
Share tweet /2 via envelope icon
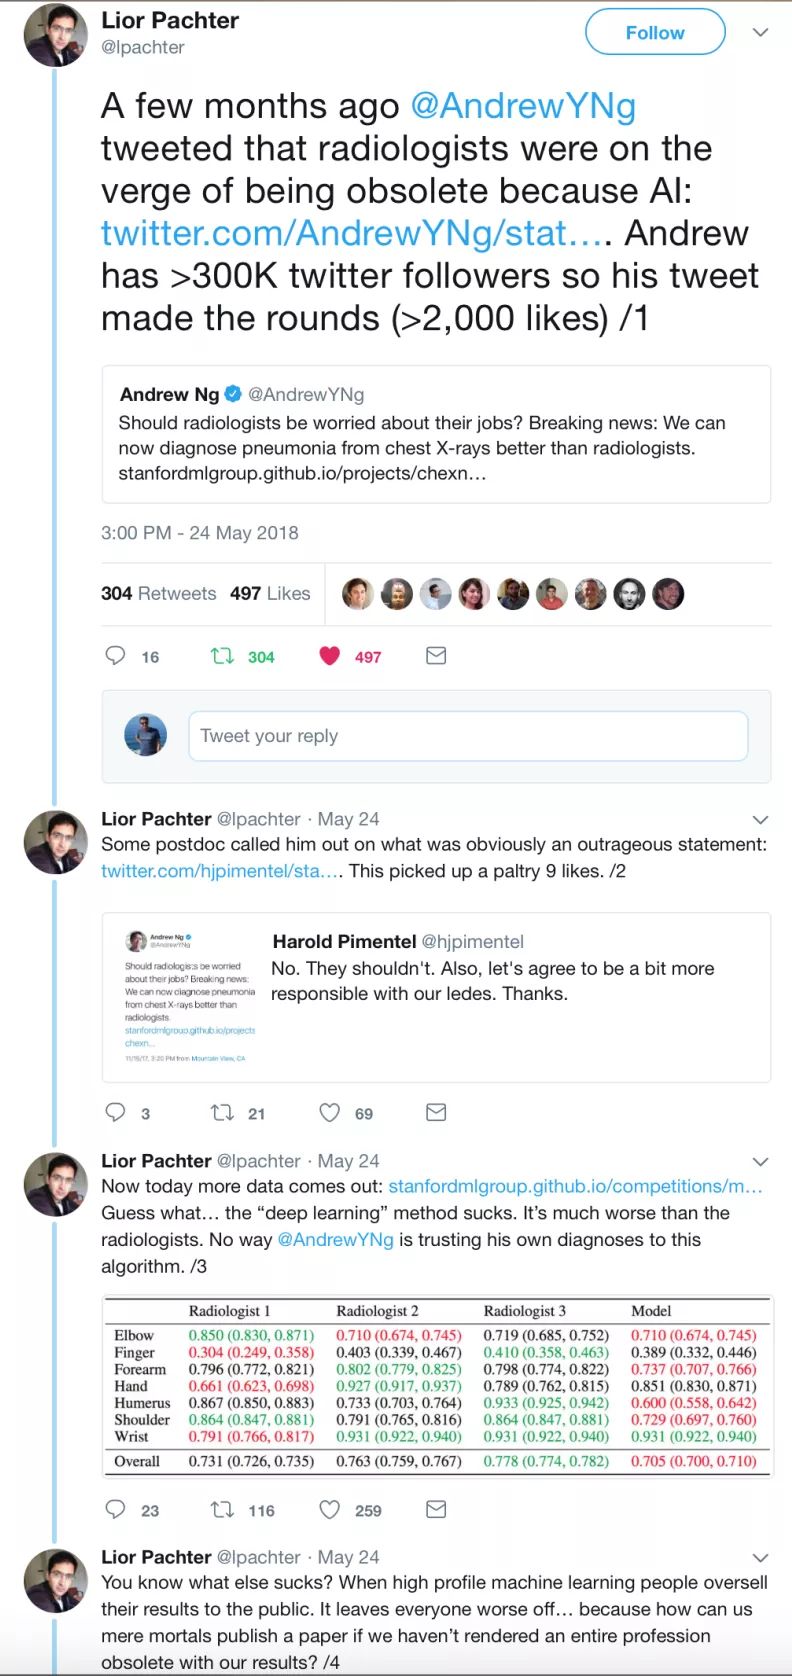point(436,1112)
